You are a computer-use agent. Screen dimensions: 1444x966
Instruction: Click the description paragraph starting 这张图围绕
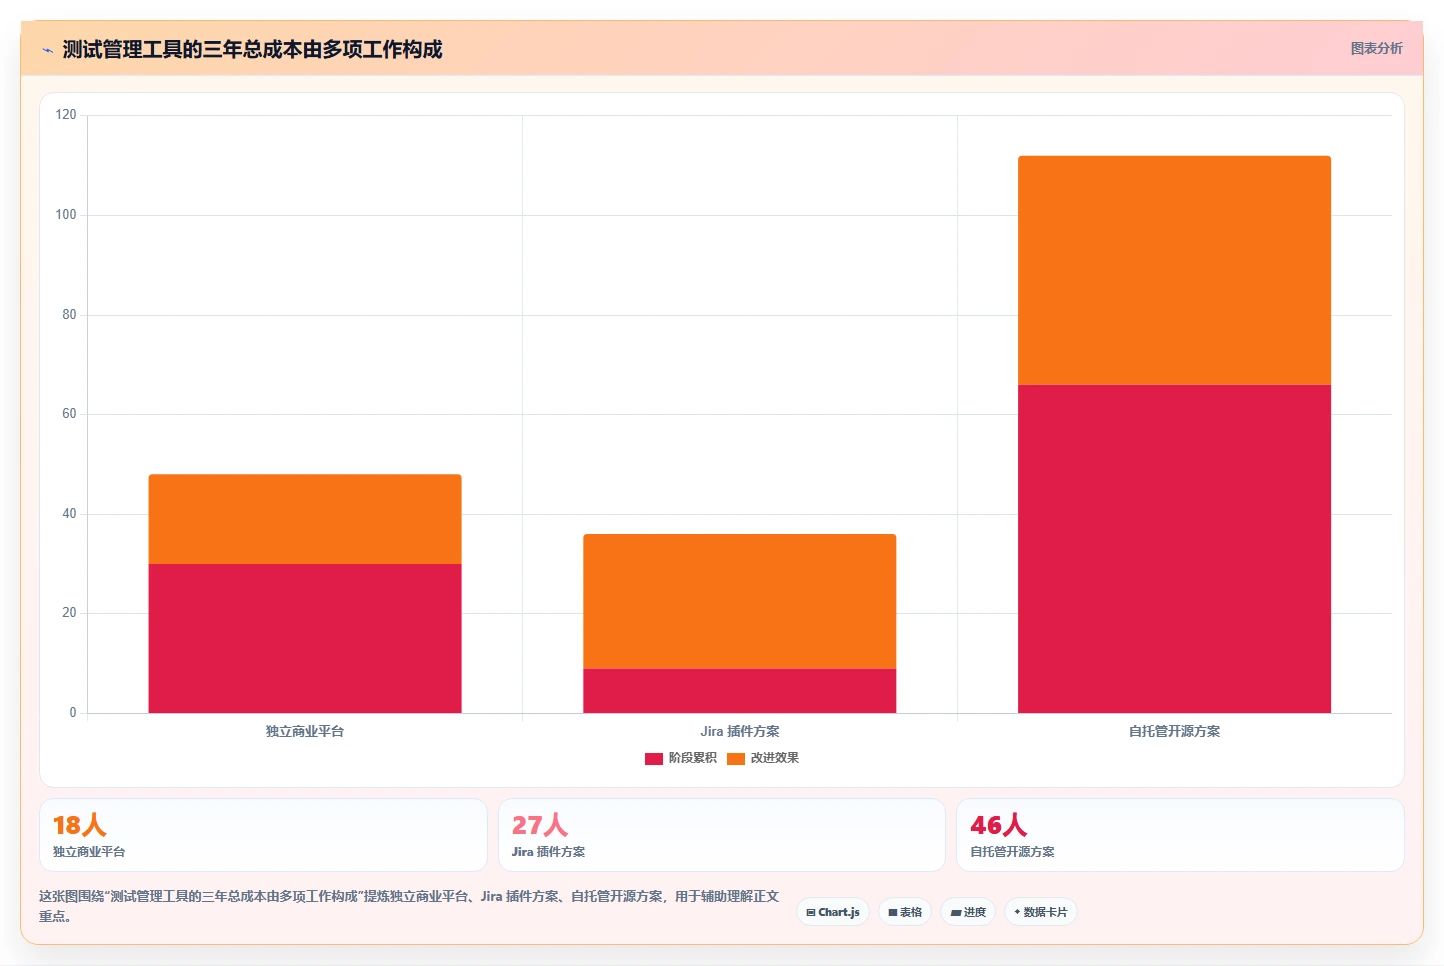pos(409,906)
